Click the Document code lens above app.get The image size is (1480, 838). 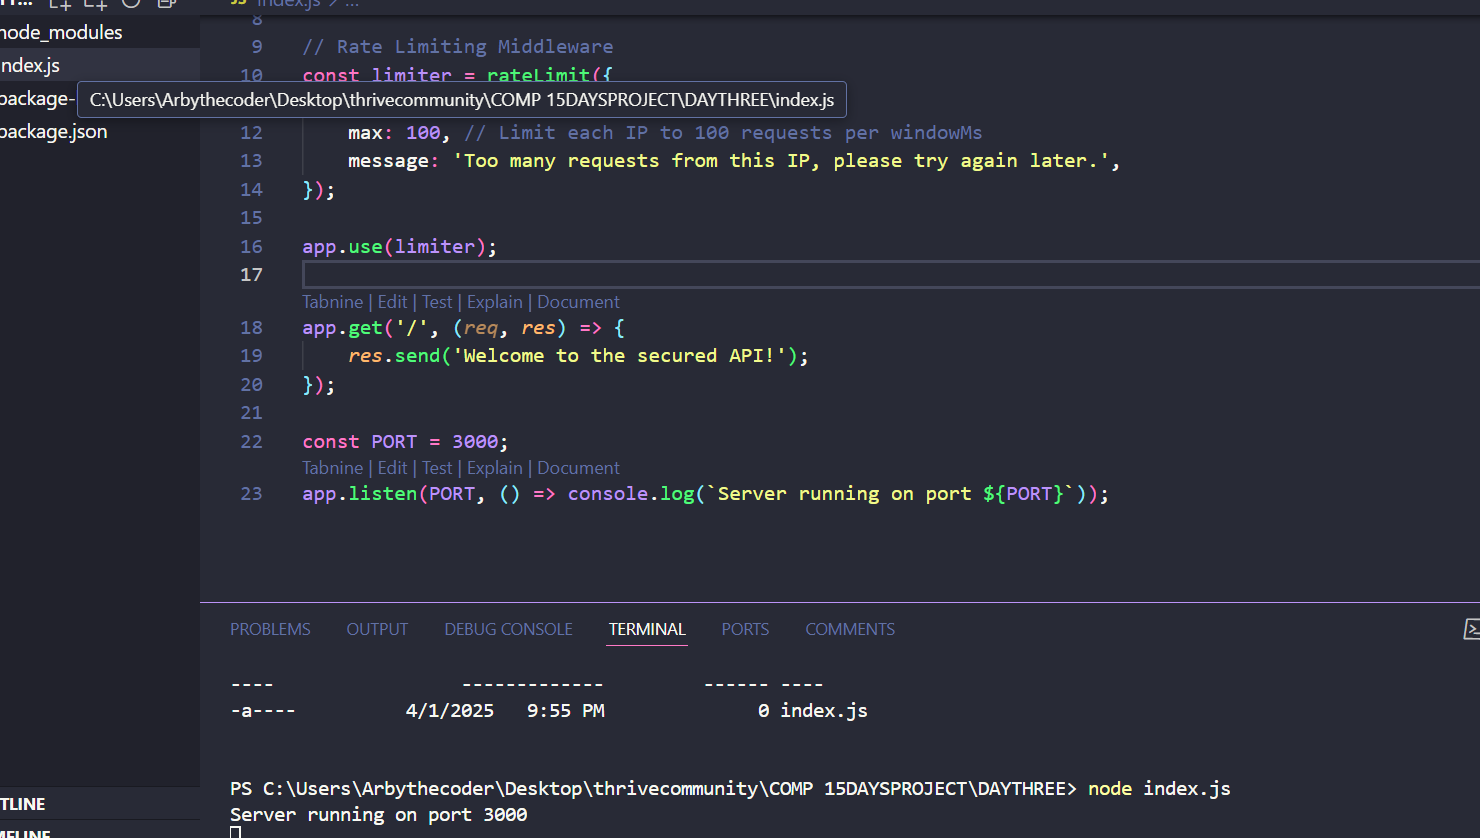pos(578,302)
